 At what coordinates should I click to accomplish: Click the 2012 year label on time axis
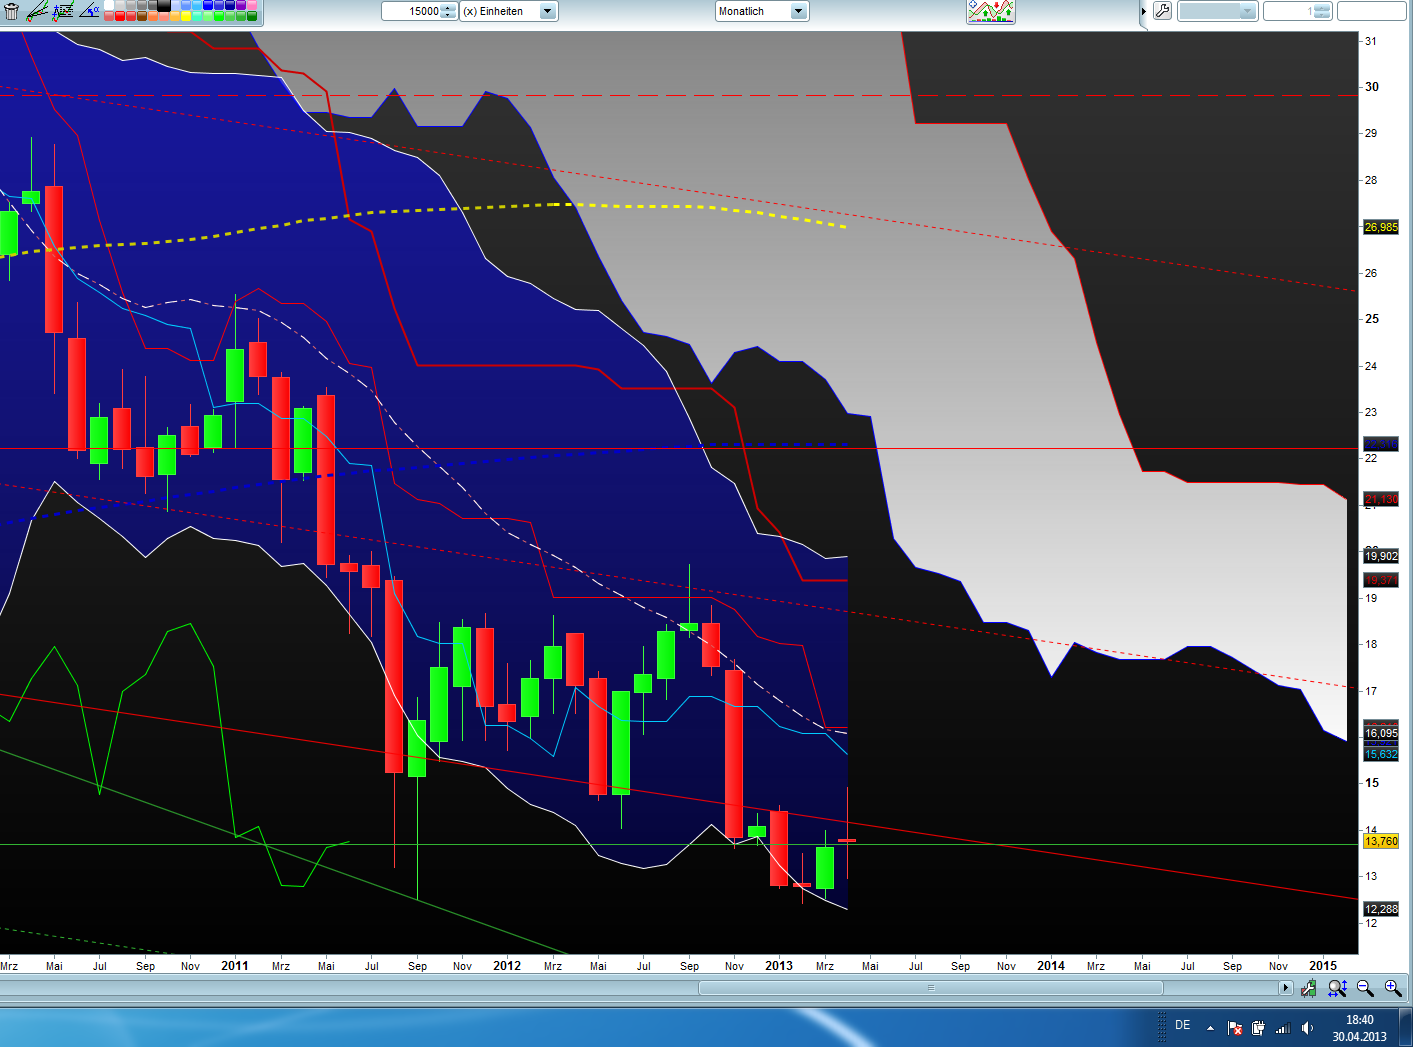[x=507, y=965]
